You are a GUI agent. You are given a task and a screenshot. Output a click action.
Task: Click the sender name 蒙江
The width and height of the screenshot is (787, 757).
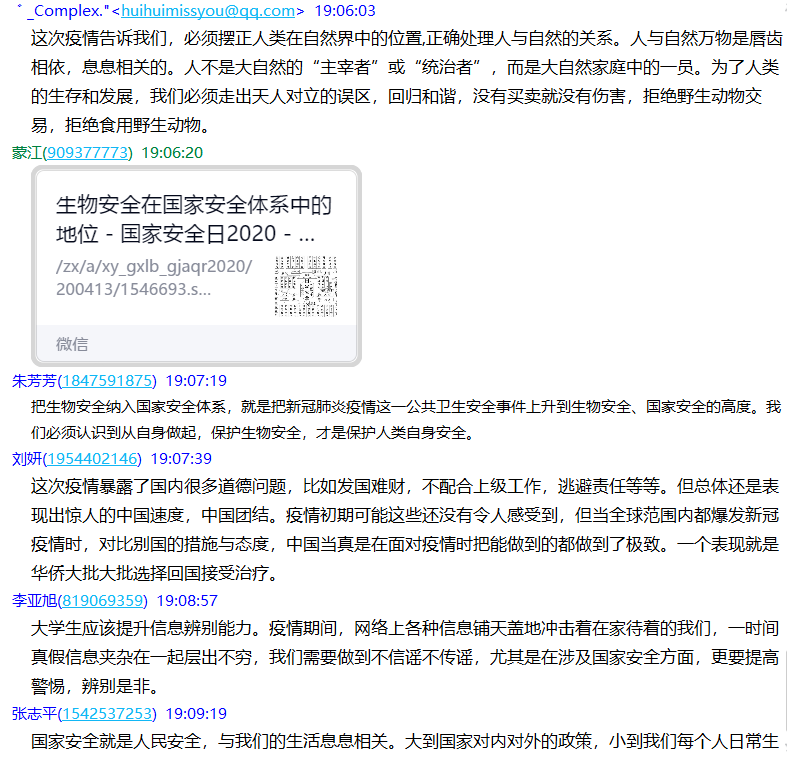27,153
